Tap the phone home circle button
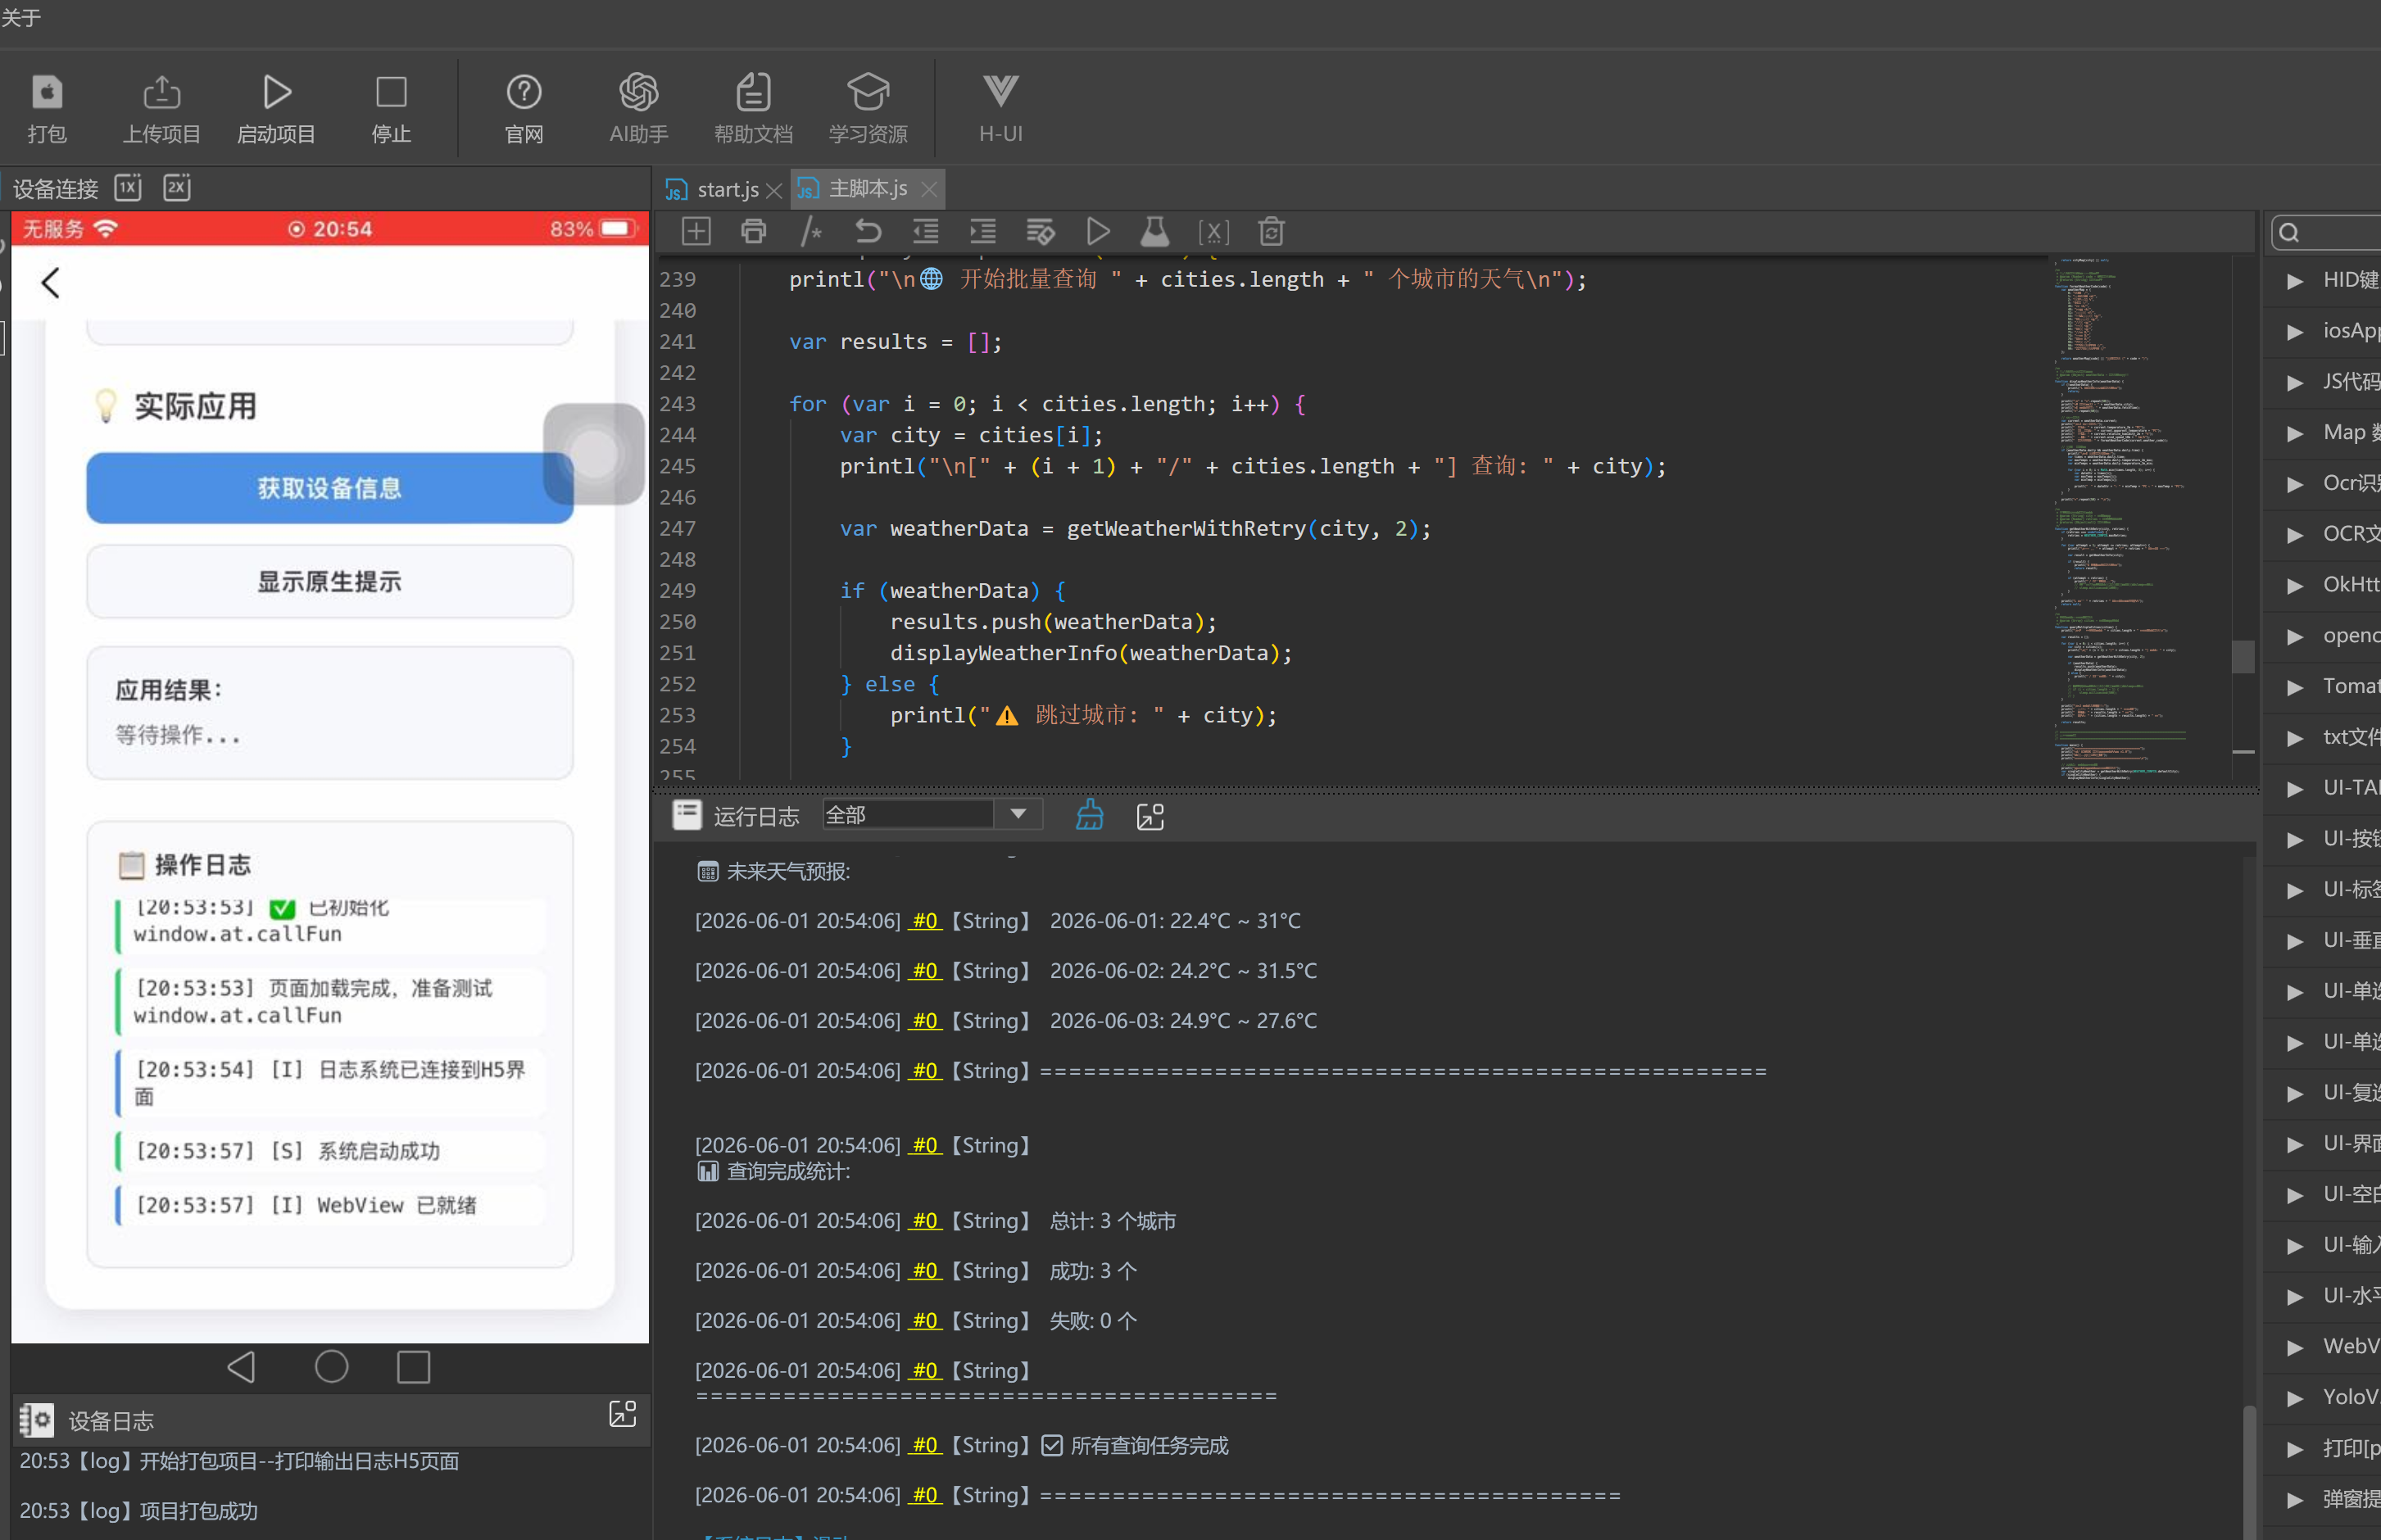Image resolution: width=2381 pixels, height=1540 pixels. pos(331,1366)
